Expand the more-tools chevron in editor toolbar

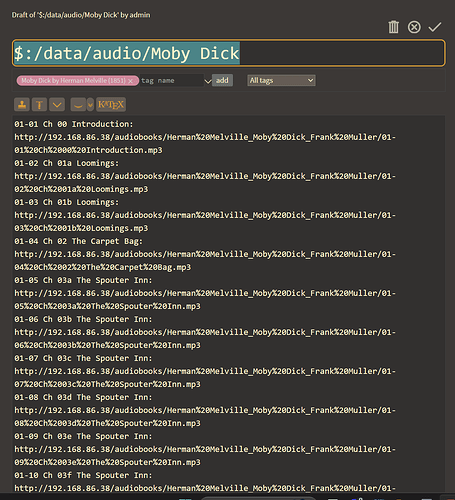[57, 105]
